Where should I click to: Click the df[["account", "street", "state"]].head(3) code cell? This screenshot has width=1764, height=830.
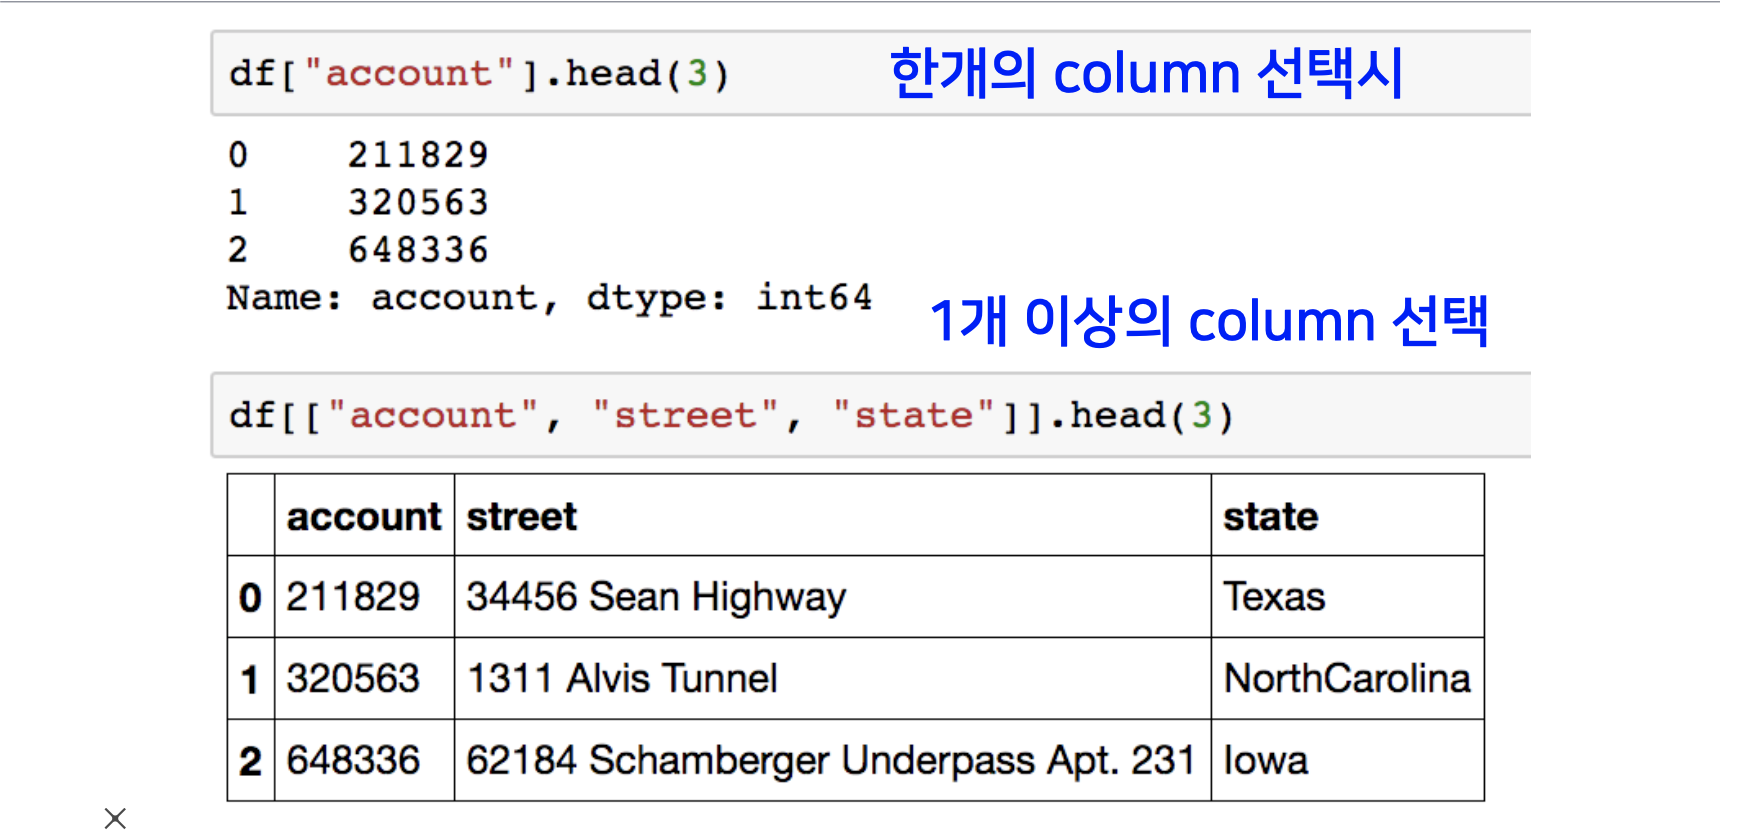870,415
